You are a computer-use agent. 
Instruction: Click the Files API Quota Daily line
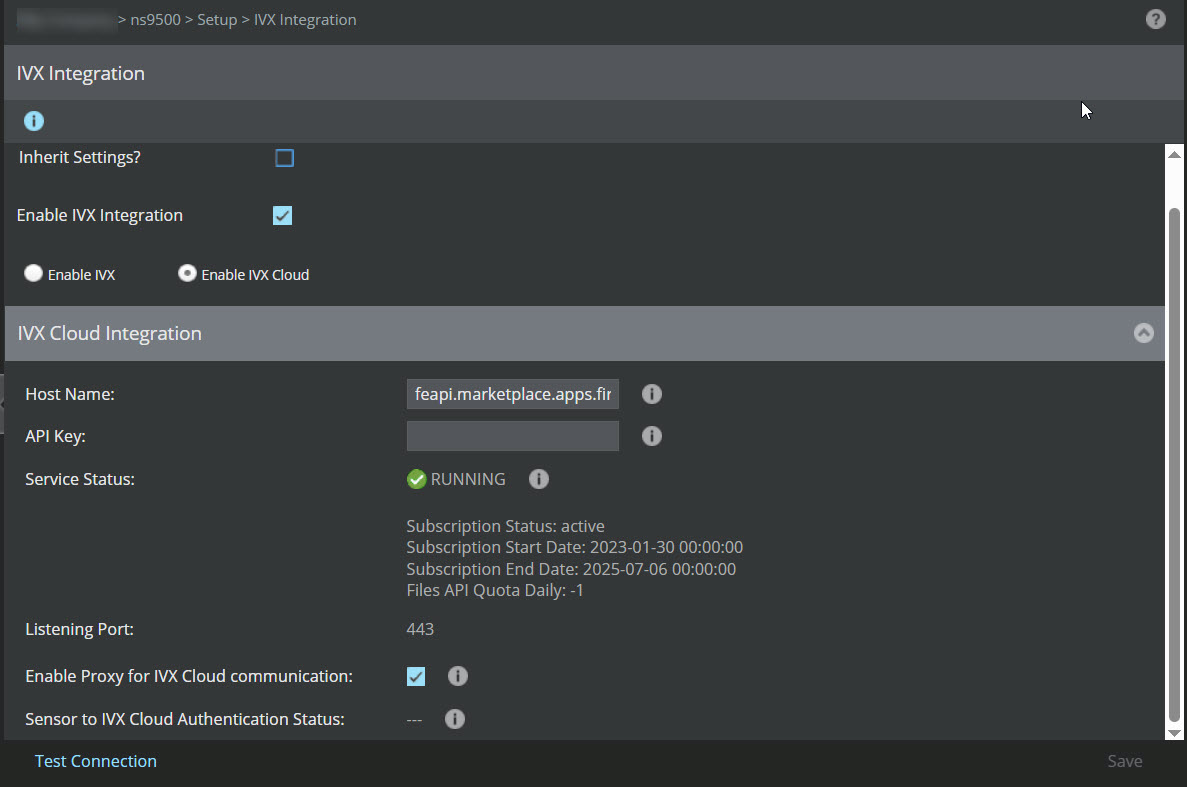click(495, 590)
